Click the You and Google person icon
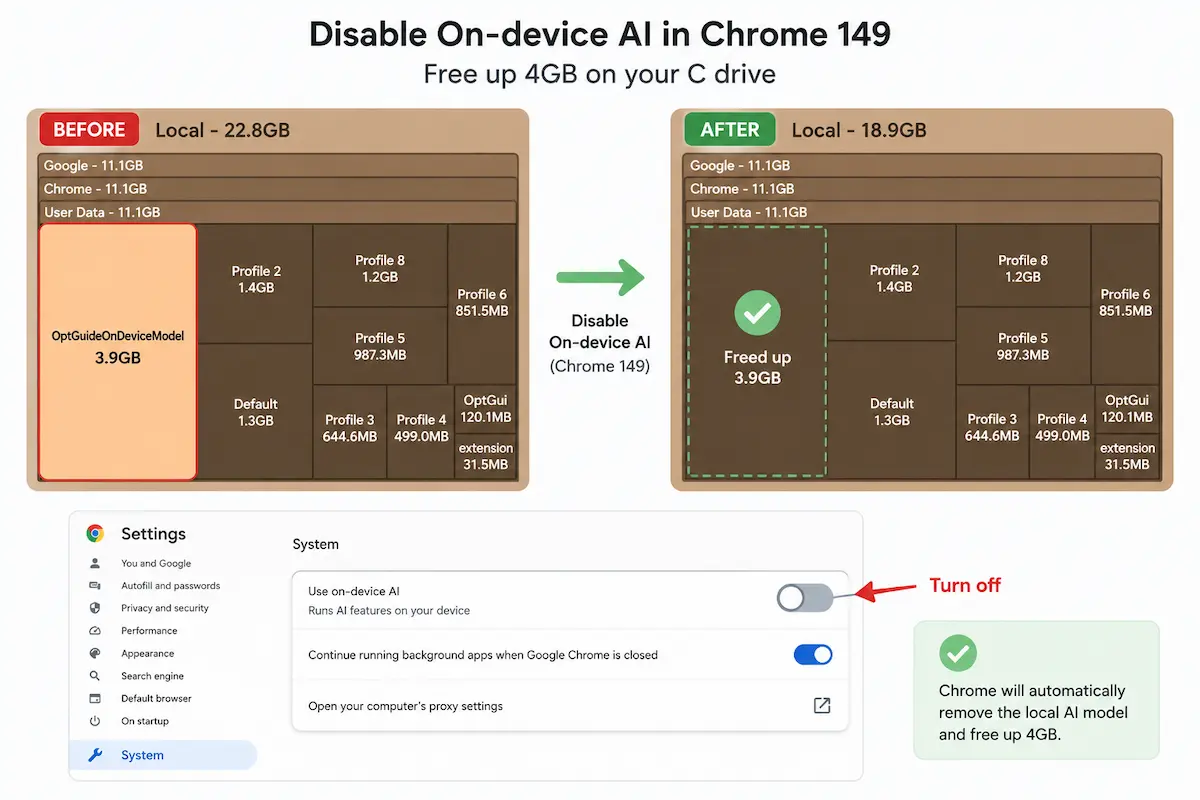 click(x=95, y=563)
